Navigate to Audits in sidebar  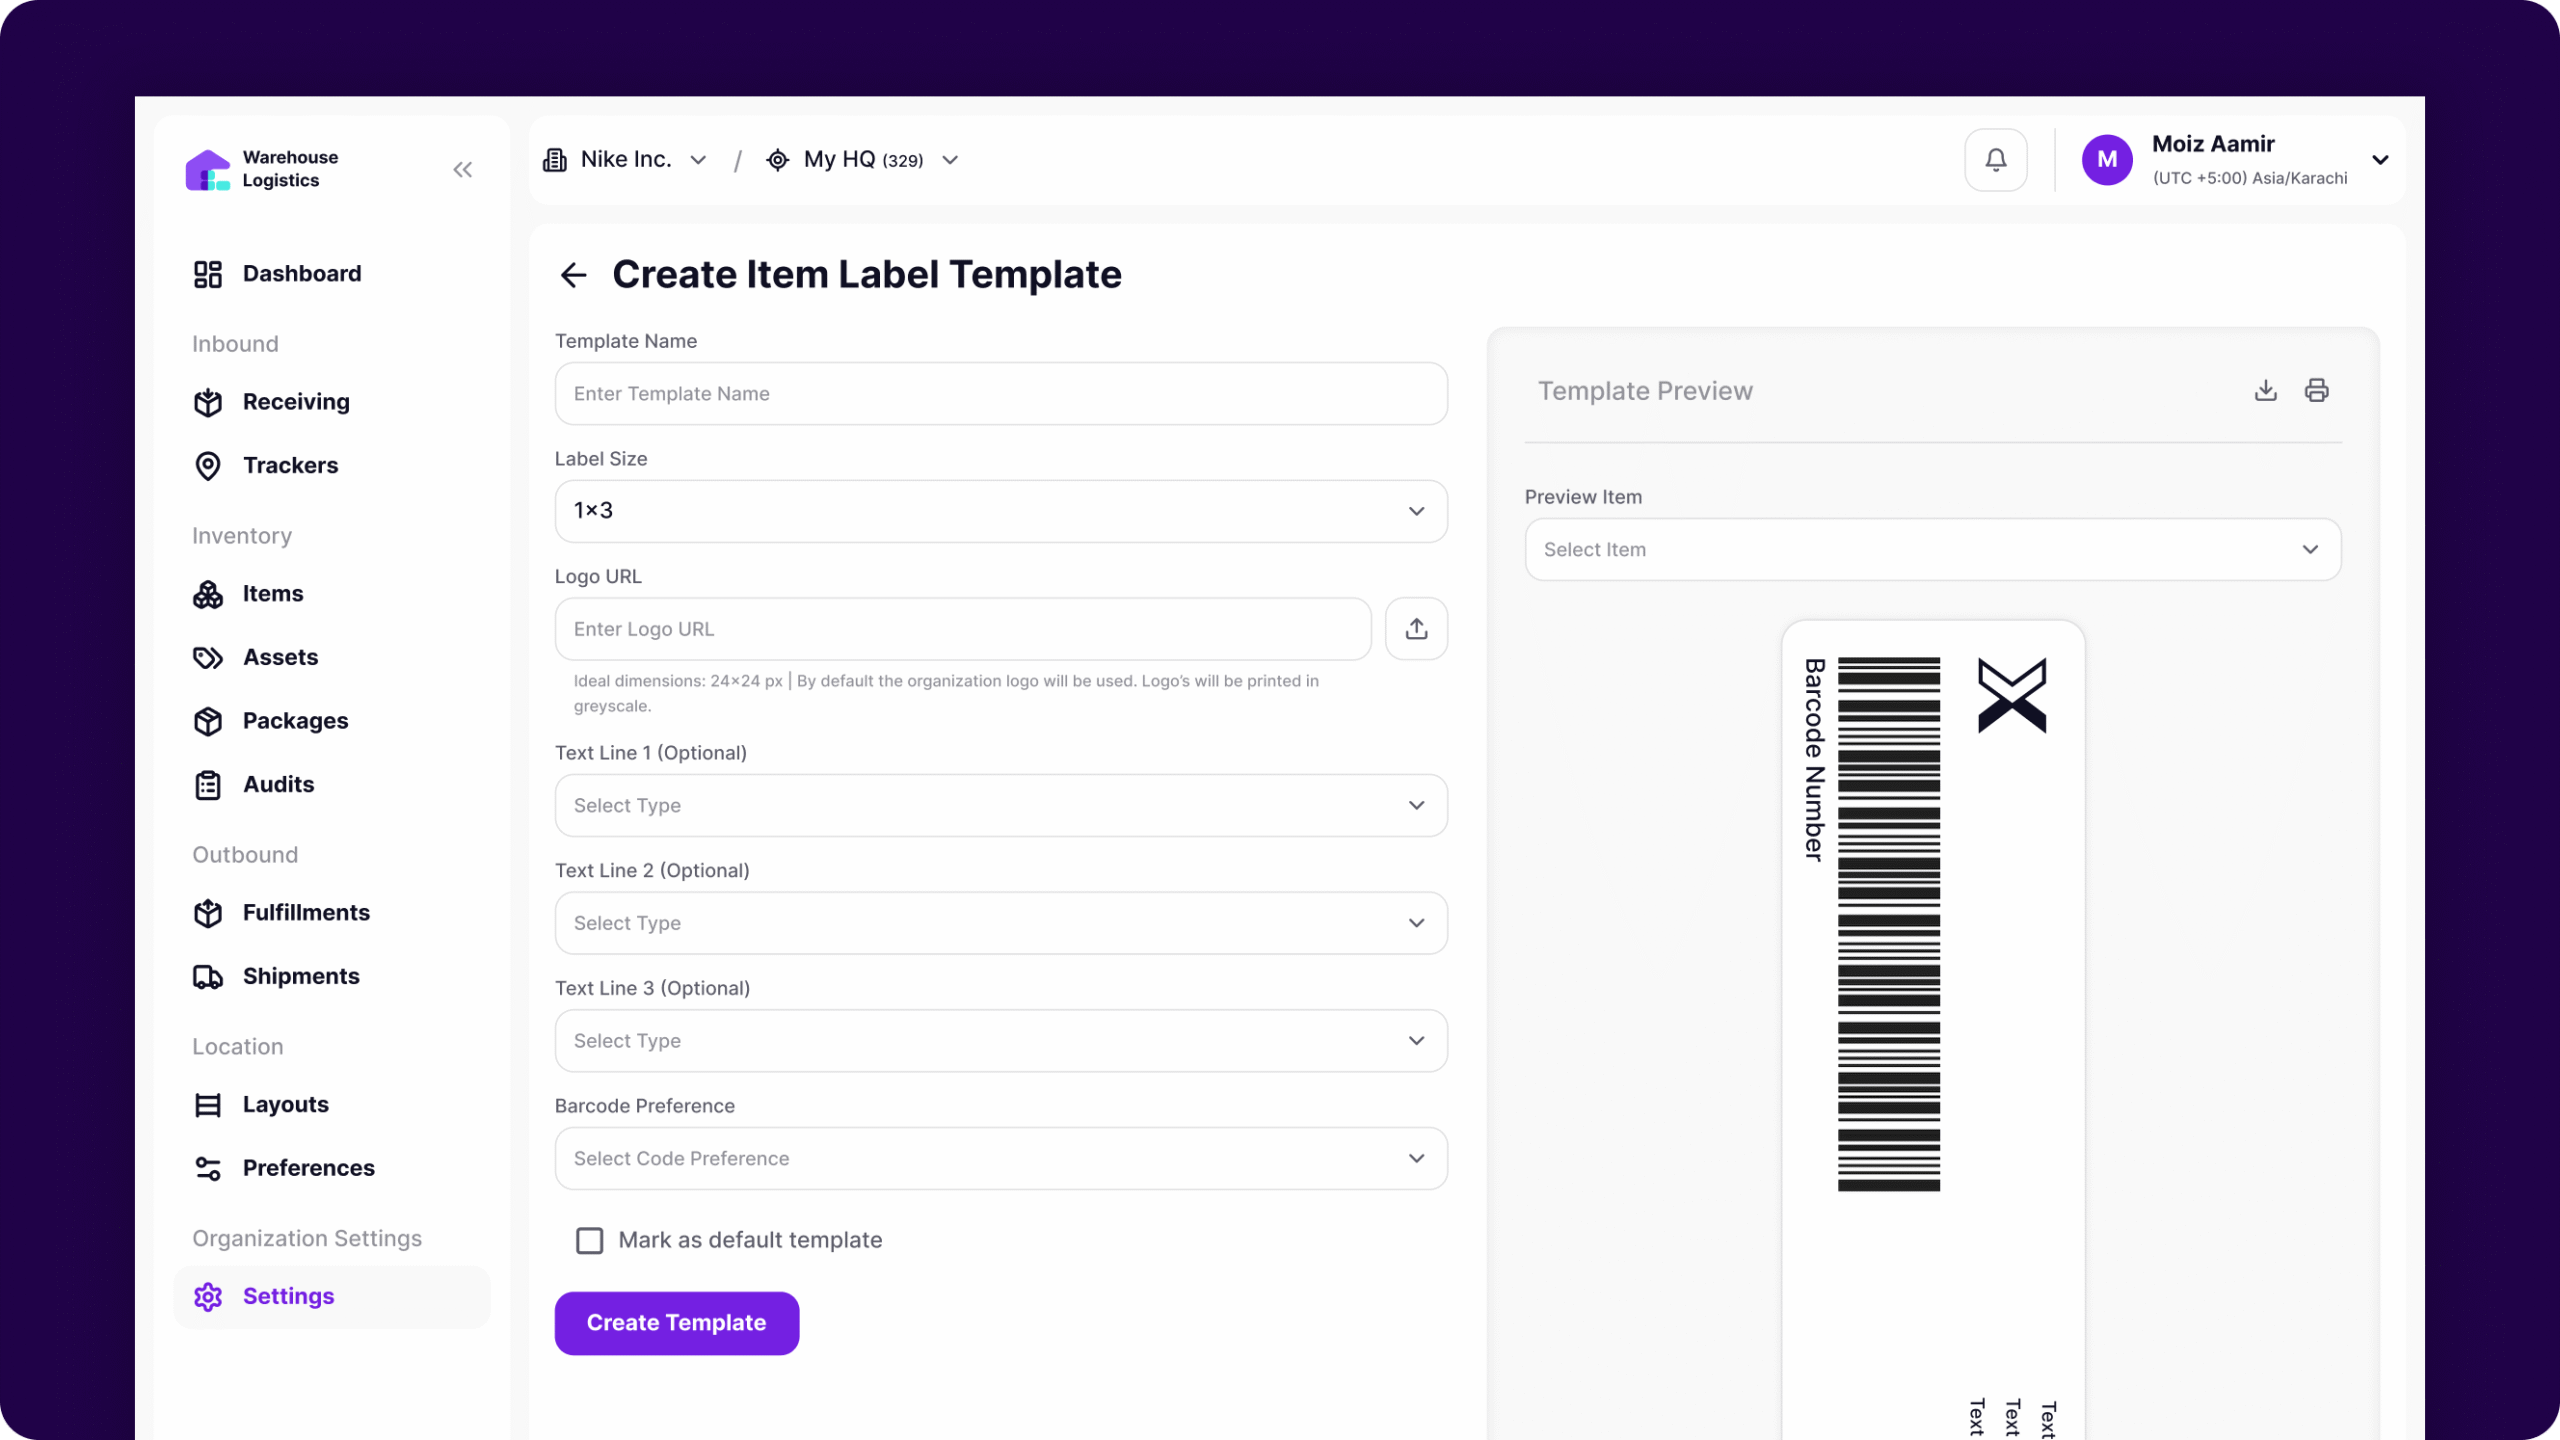278,785
